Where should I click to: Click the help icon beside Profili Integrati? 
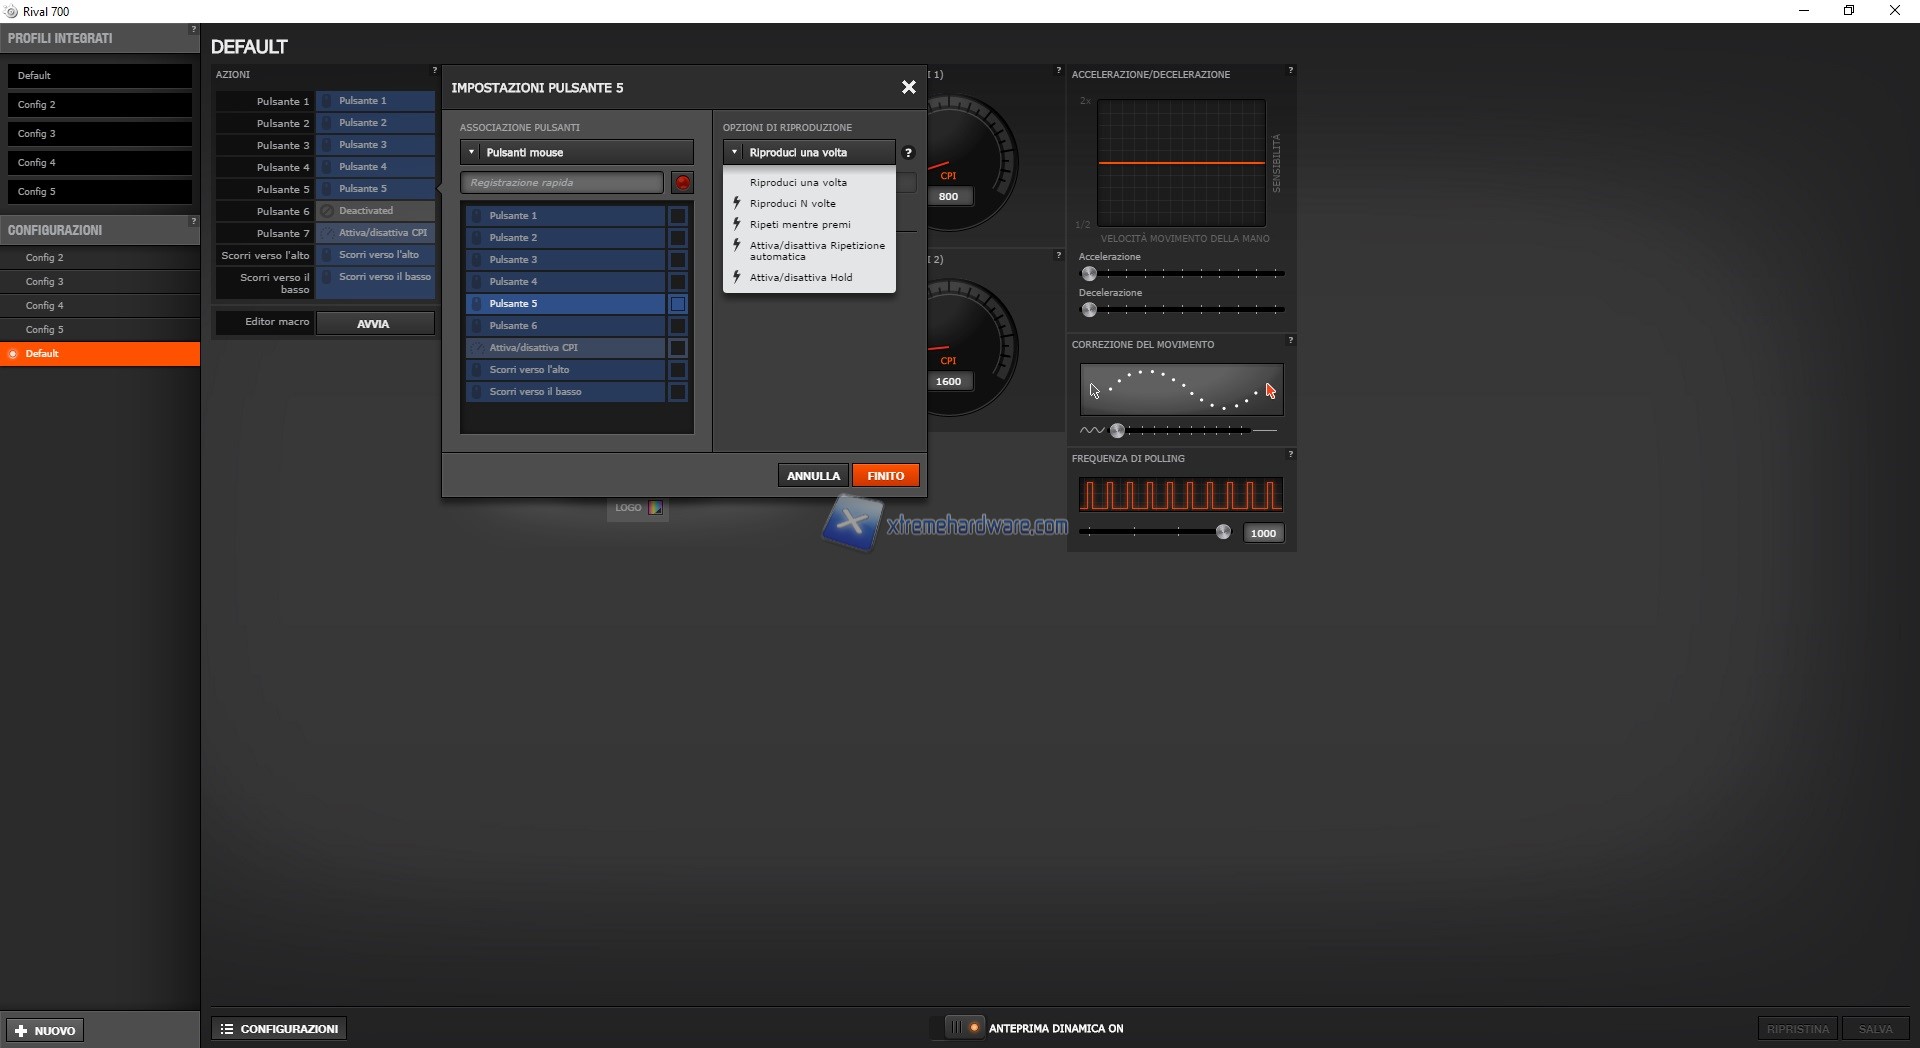click(193, 30)
